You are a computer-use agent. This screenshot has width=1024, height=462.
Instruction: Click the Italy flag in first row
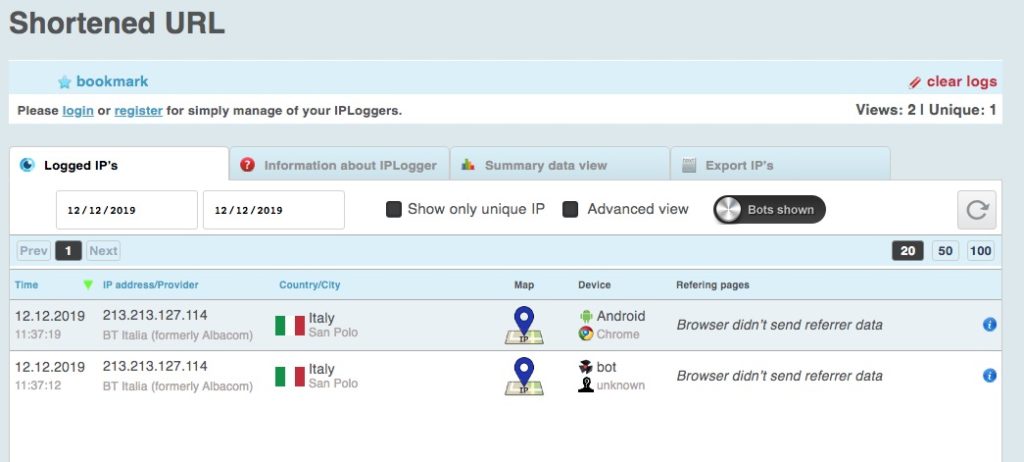[290, 325]
